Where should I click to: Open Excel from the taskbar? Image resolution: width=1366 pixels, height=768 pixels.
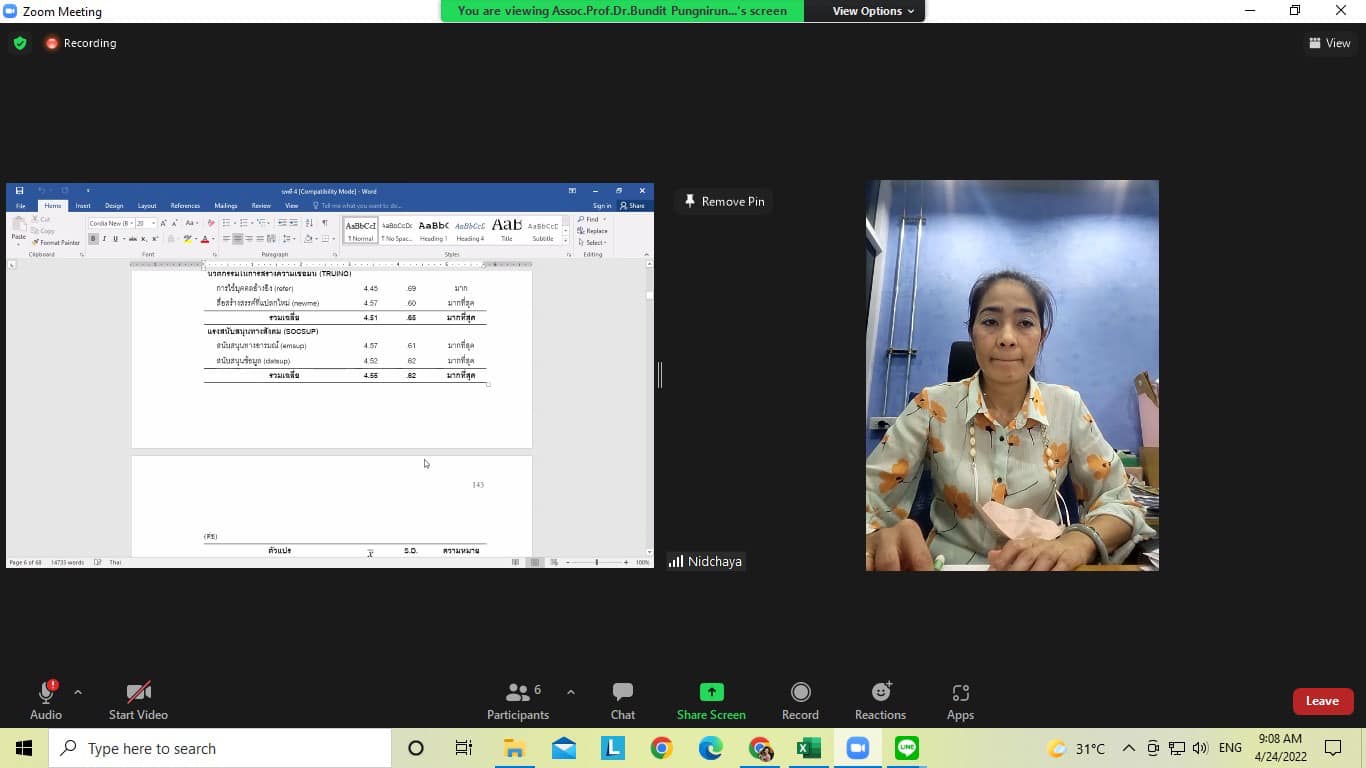808,748
